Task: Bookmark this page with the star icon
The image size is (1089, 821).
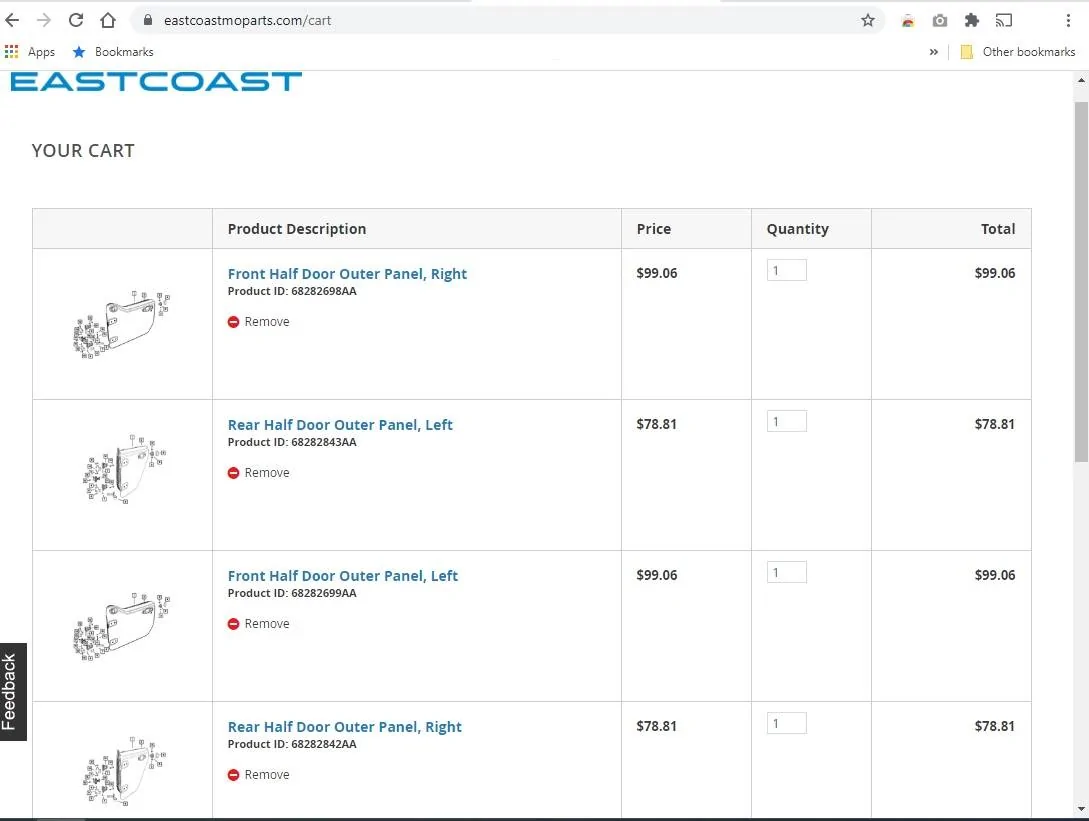Action: click(867, 20)
